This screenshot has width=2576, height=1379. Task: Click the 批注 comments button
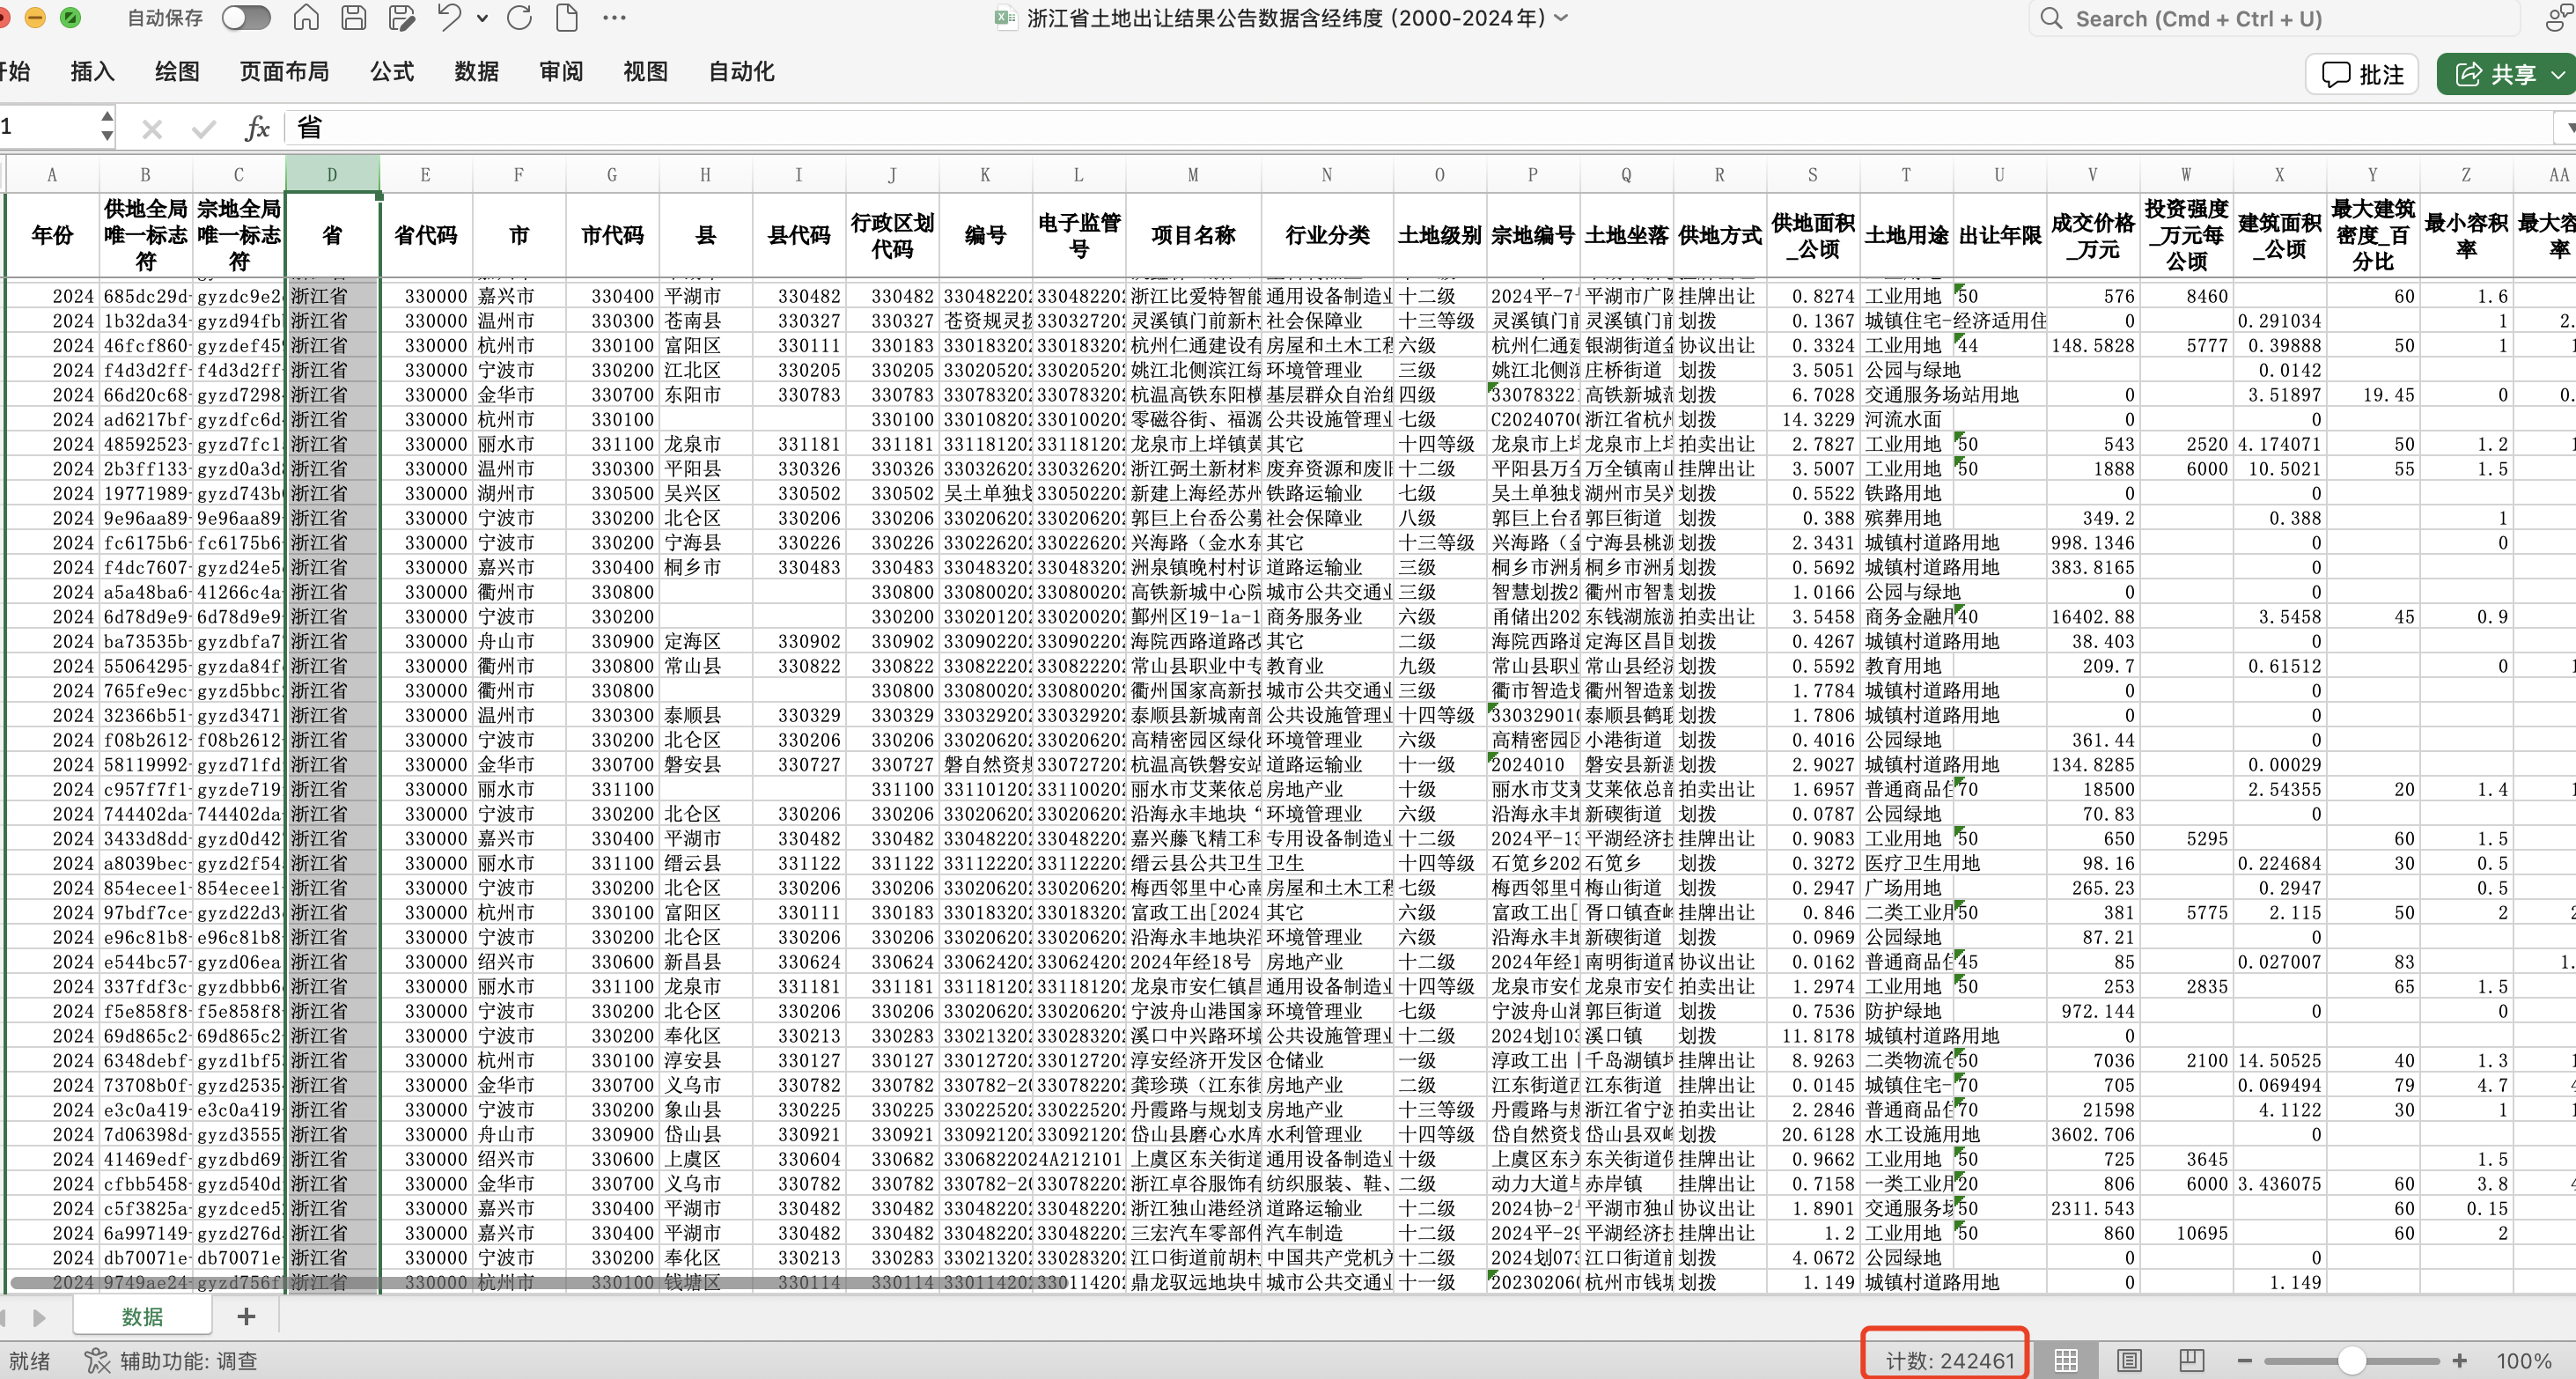[x=2362, y=75]
